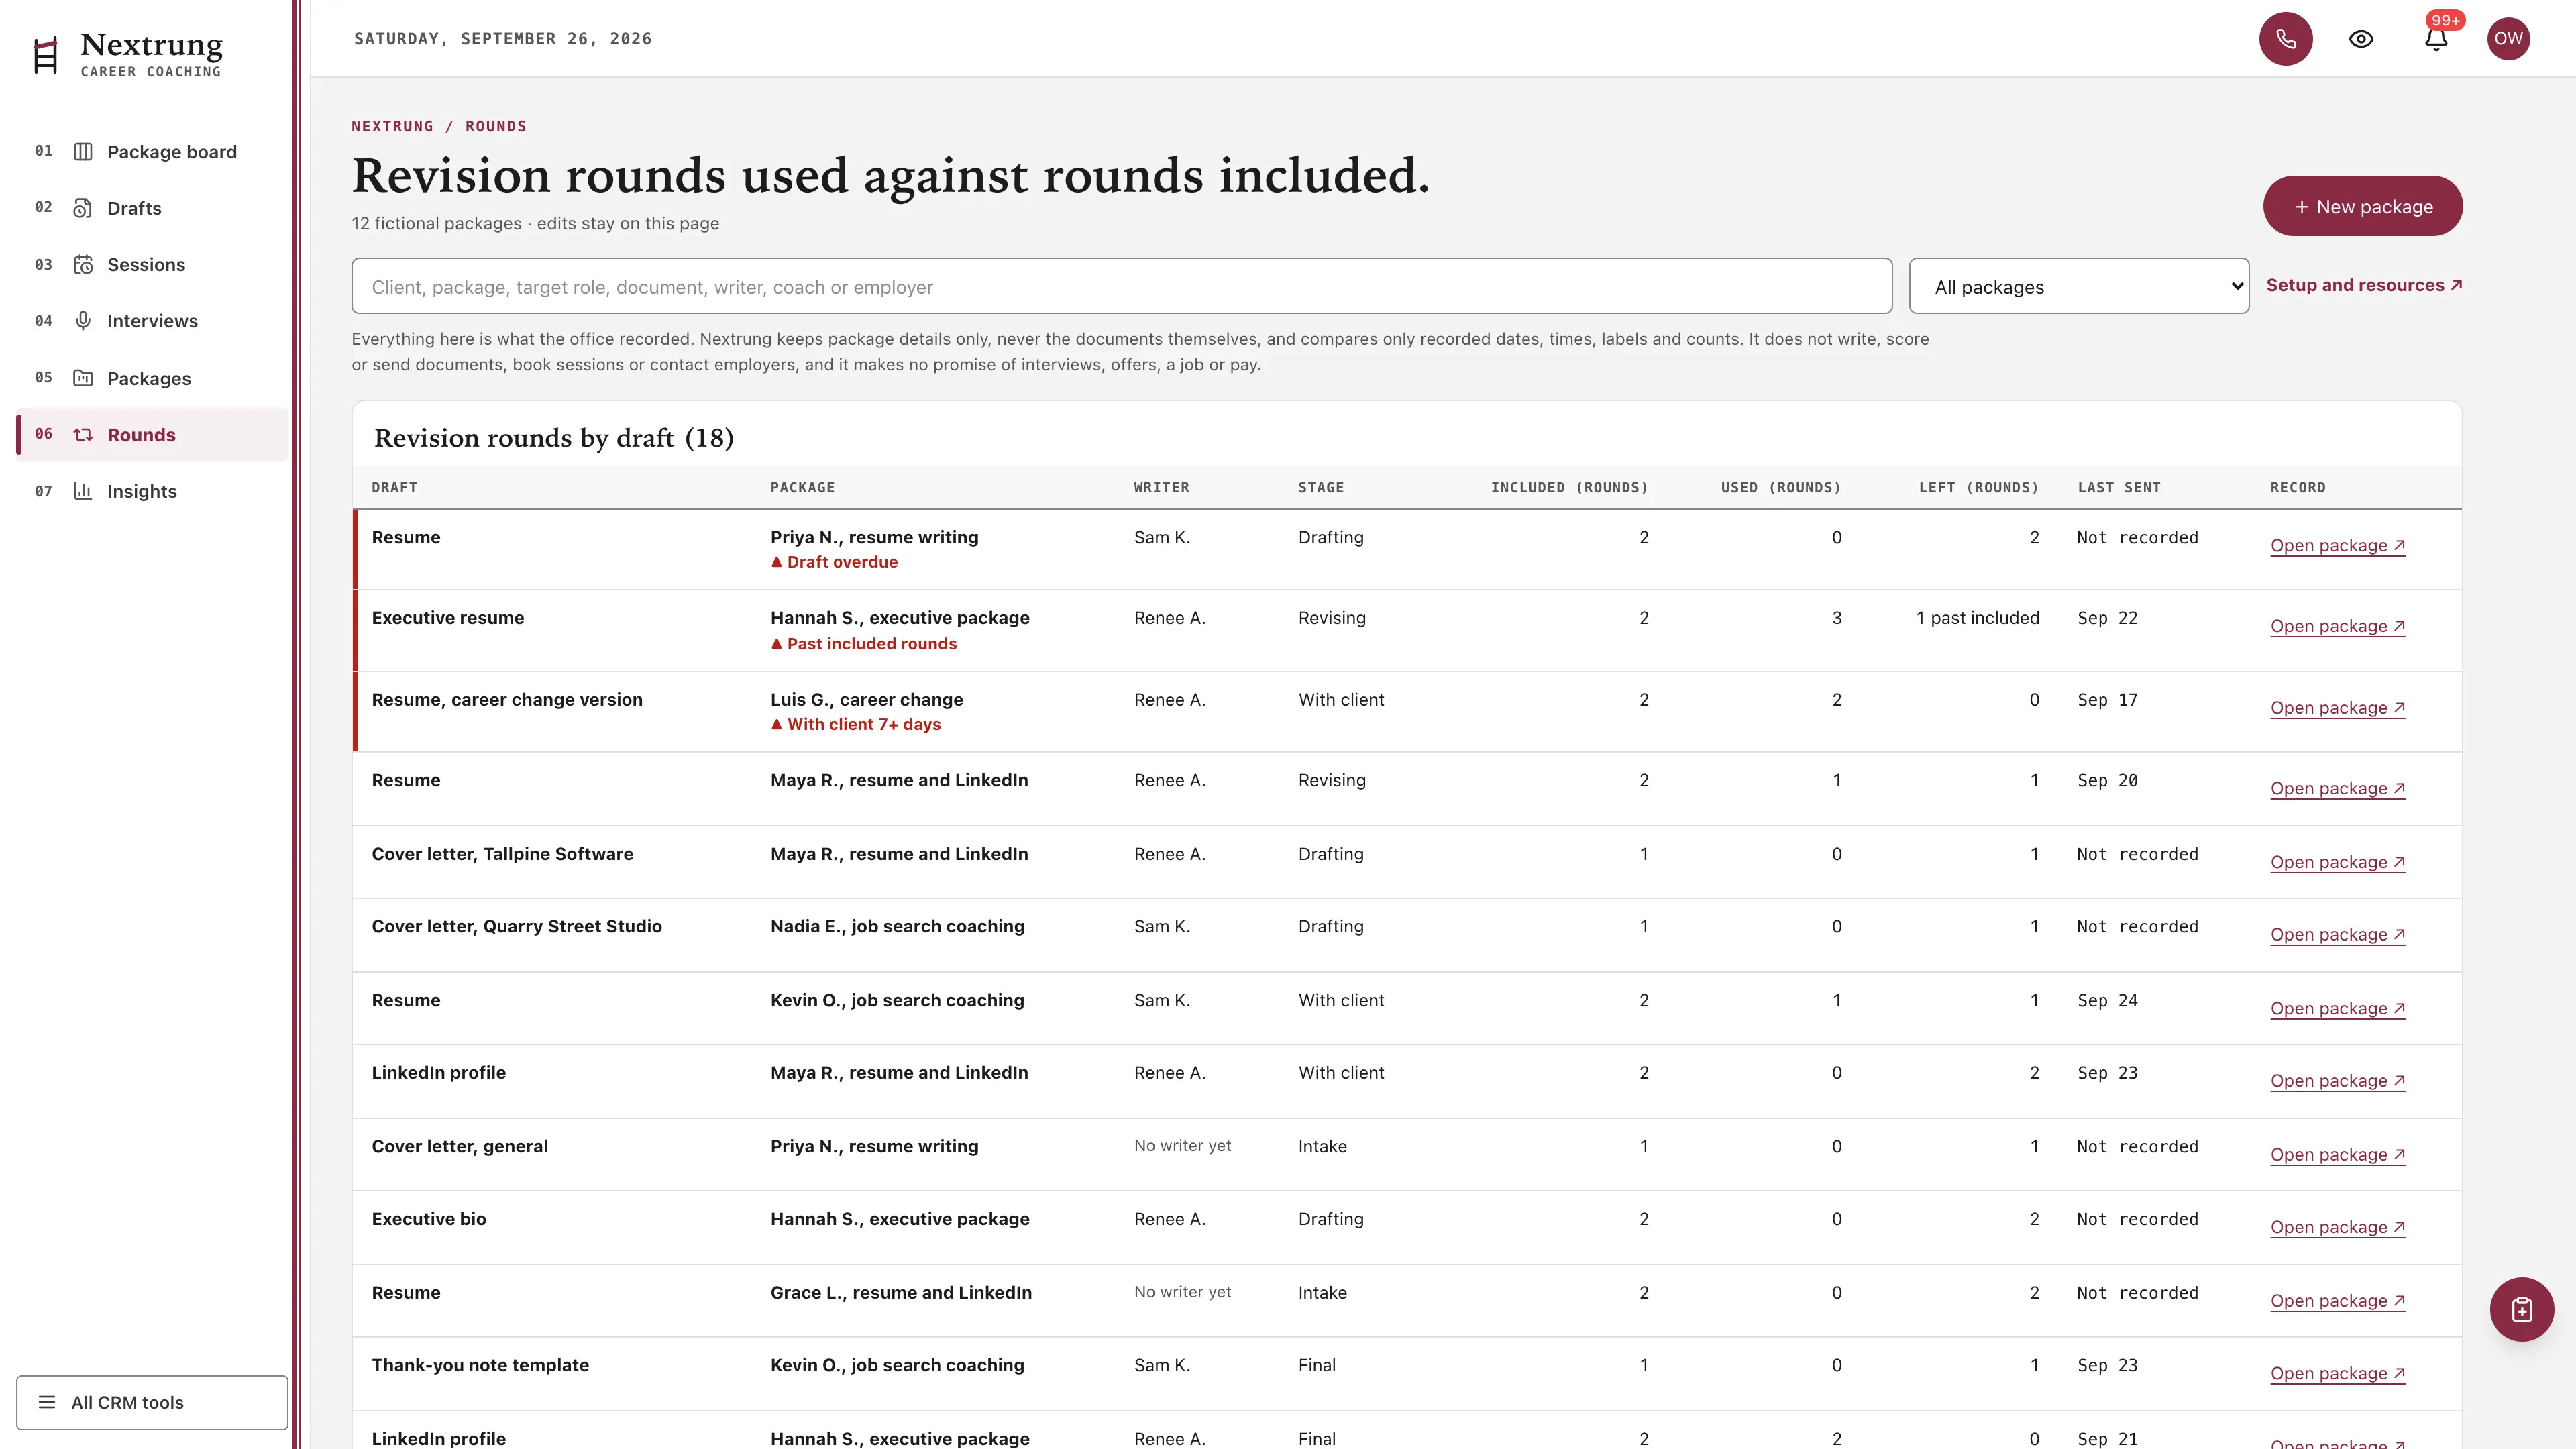2576x1449 pixels.
Task: Open Setup and resources link
Action: coord(2363,285)
